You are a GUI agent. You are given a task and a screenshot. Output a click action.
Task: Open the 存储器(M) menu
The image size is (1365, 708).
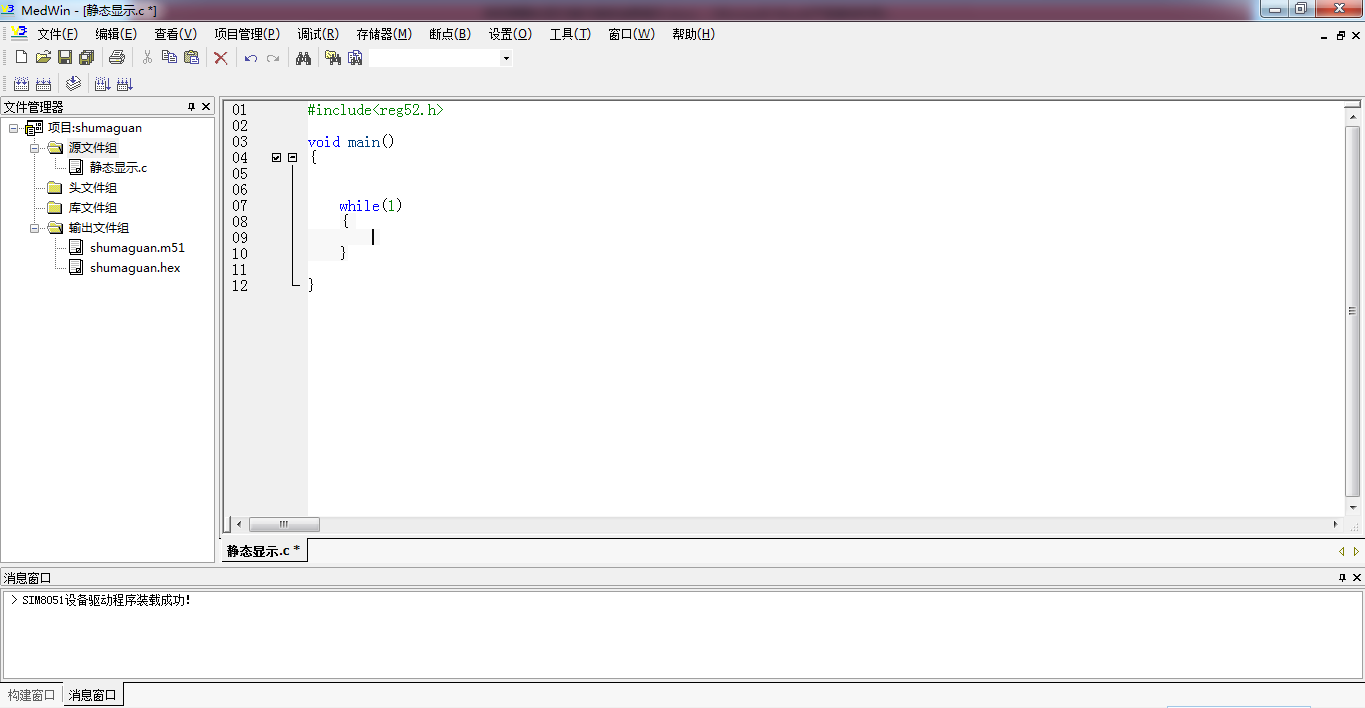(x=384, y=34)
